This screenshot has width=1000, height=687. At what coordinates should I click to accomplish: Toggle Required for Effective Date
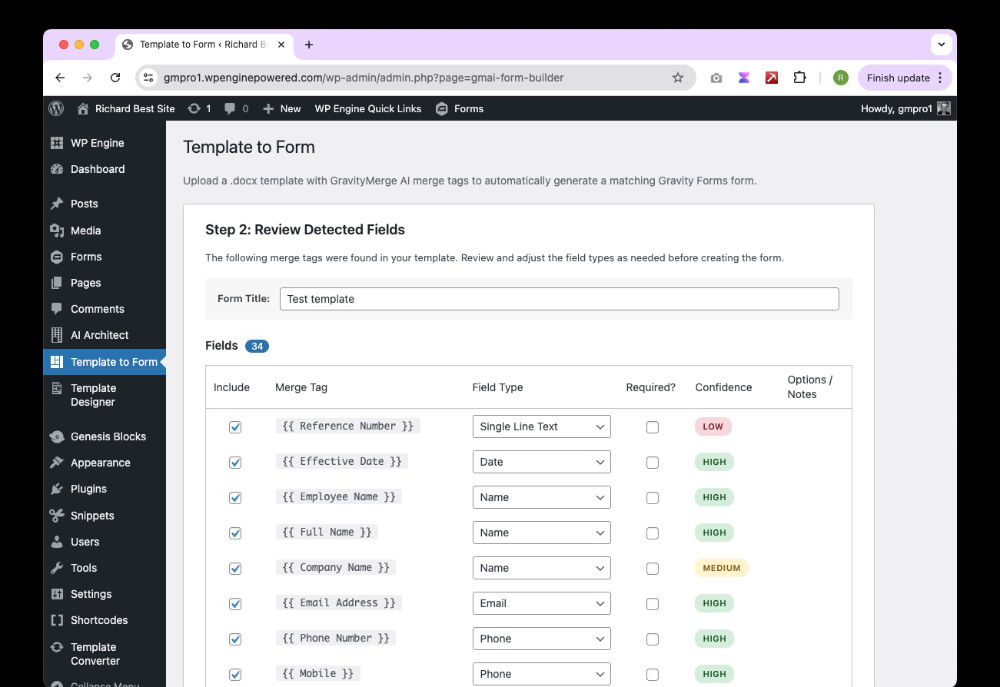[x=653, y=461]
